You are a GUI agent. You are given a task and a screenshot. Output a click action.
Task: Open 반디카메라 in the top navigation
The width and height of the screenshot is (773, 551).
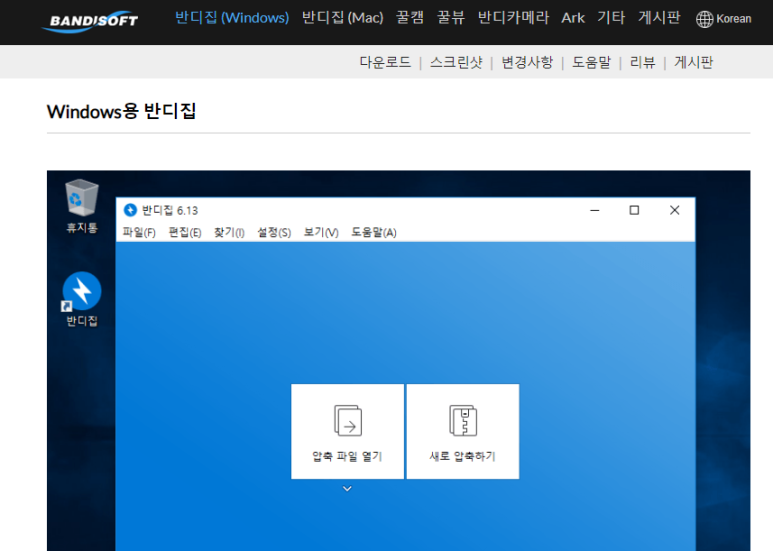tap(513, 18)
